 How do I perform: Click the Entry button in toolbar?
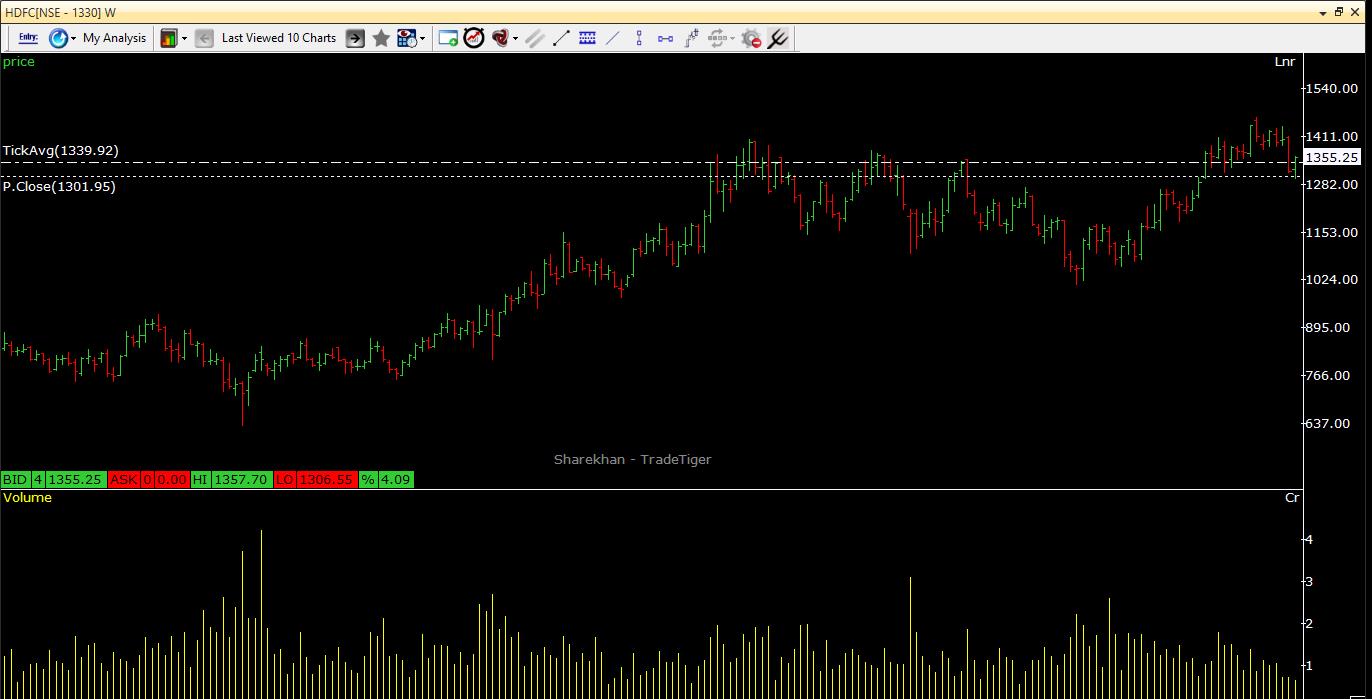(28, 38)
